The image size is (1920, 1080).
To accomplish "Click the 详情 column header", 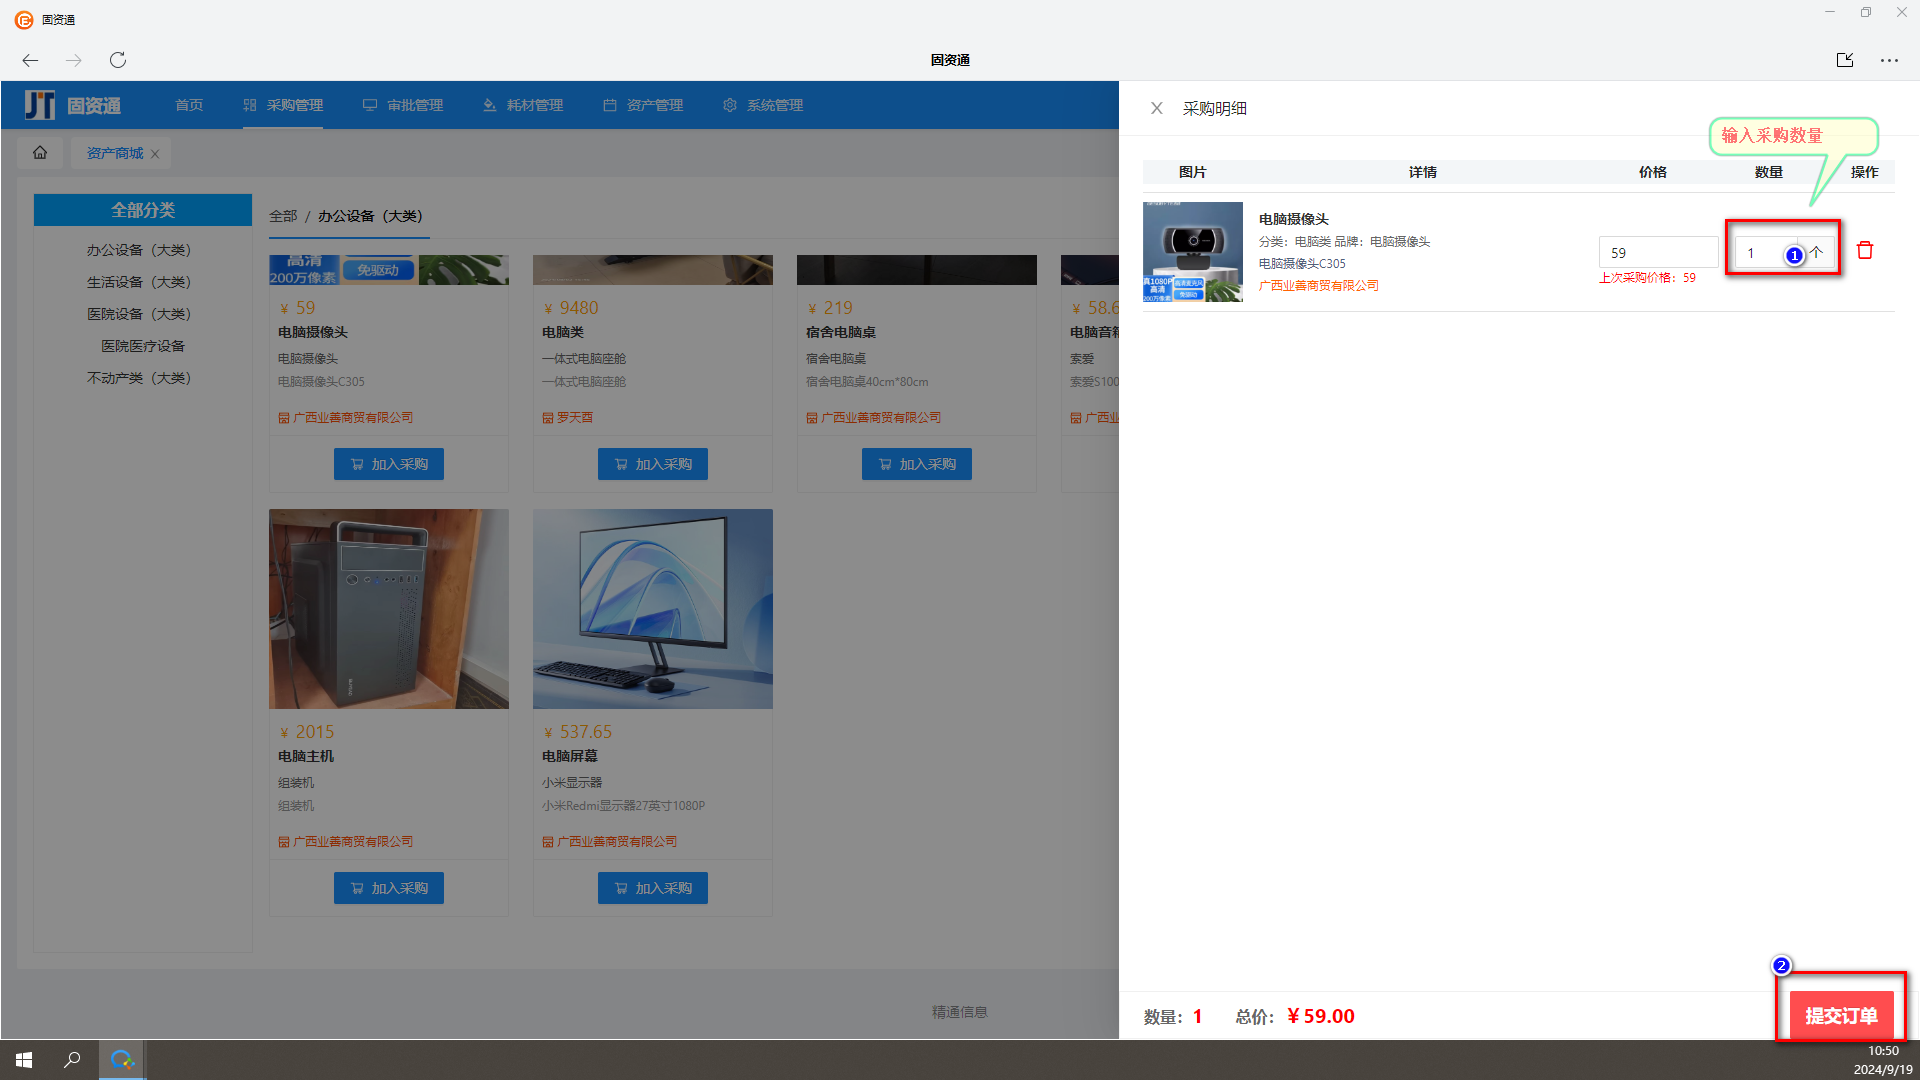I will pos(1422,172).
